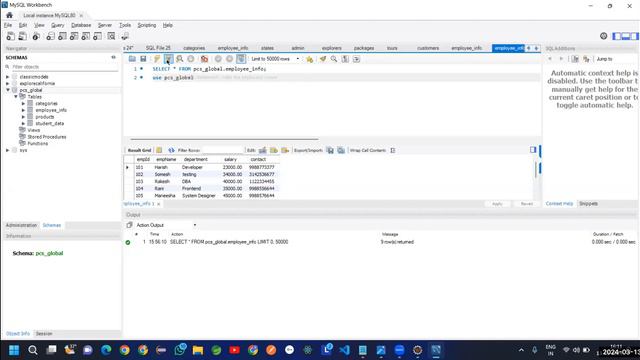The image size is (640, 360).
Task: Open the Scripting menu
Action: [147, 25]
